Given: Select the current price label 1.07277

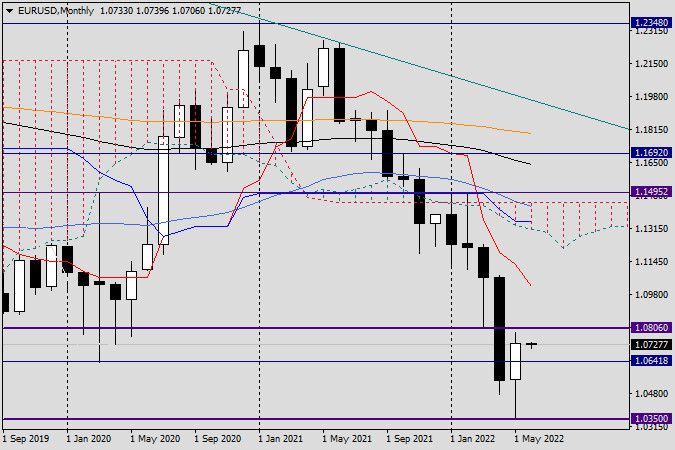Looking at the screenshot, I should pos(652,344).
